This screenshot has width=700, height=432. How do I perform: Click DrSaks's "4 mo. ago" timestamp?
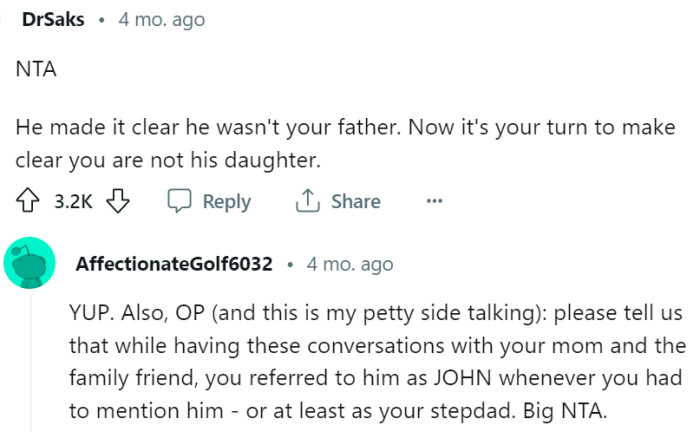(161, 20)
